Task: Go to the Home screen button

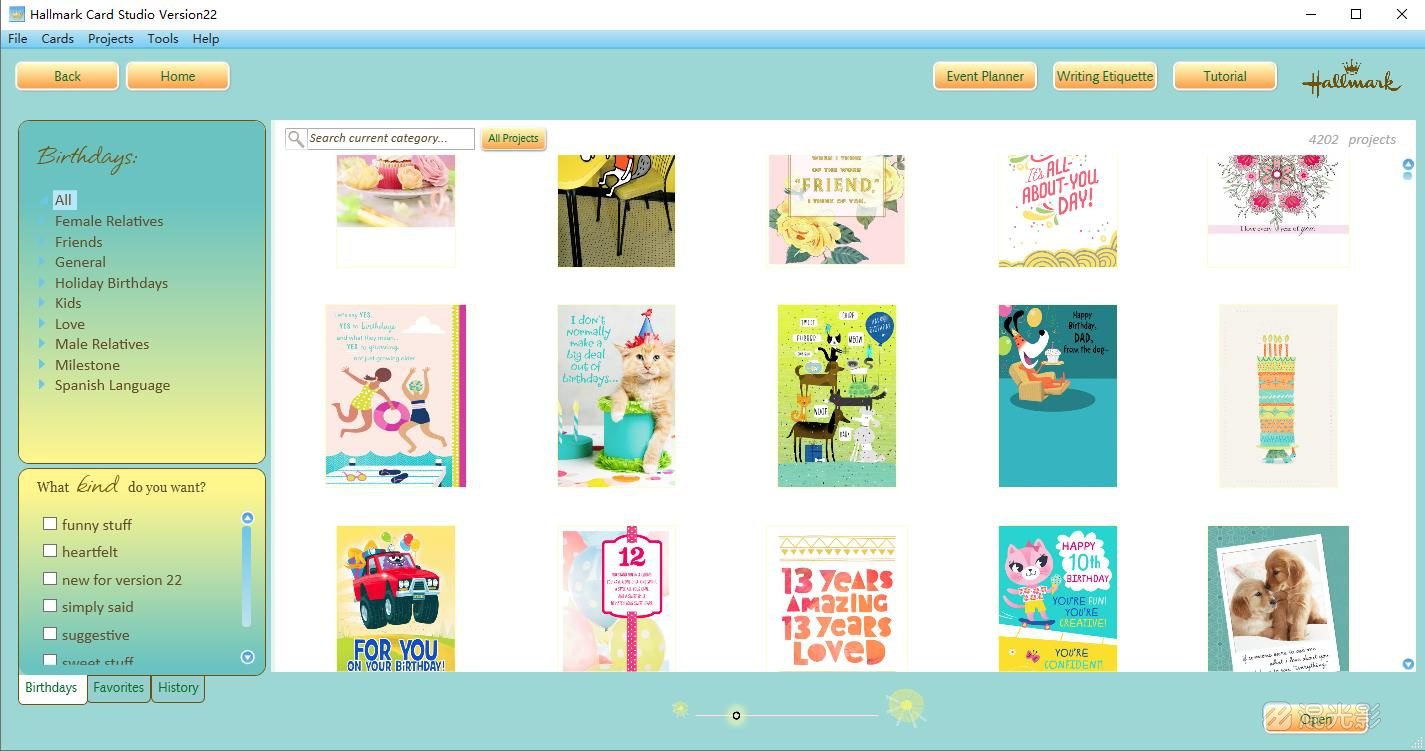Action: tap(178, 76)
